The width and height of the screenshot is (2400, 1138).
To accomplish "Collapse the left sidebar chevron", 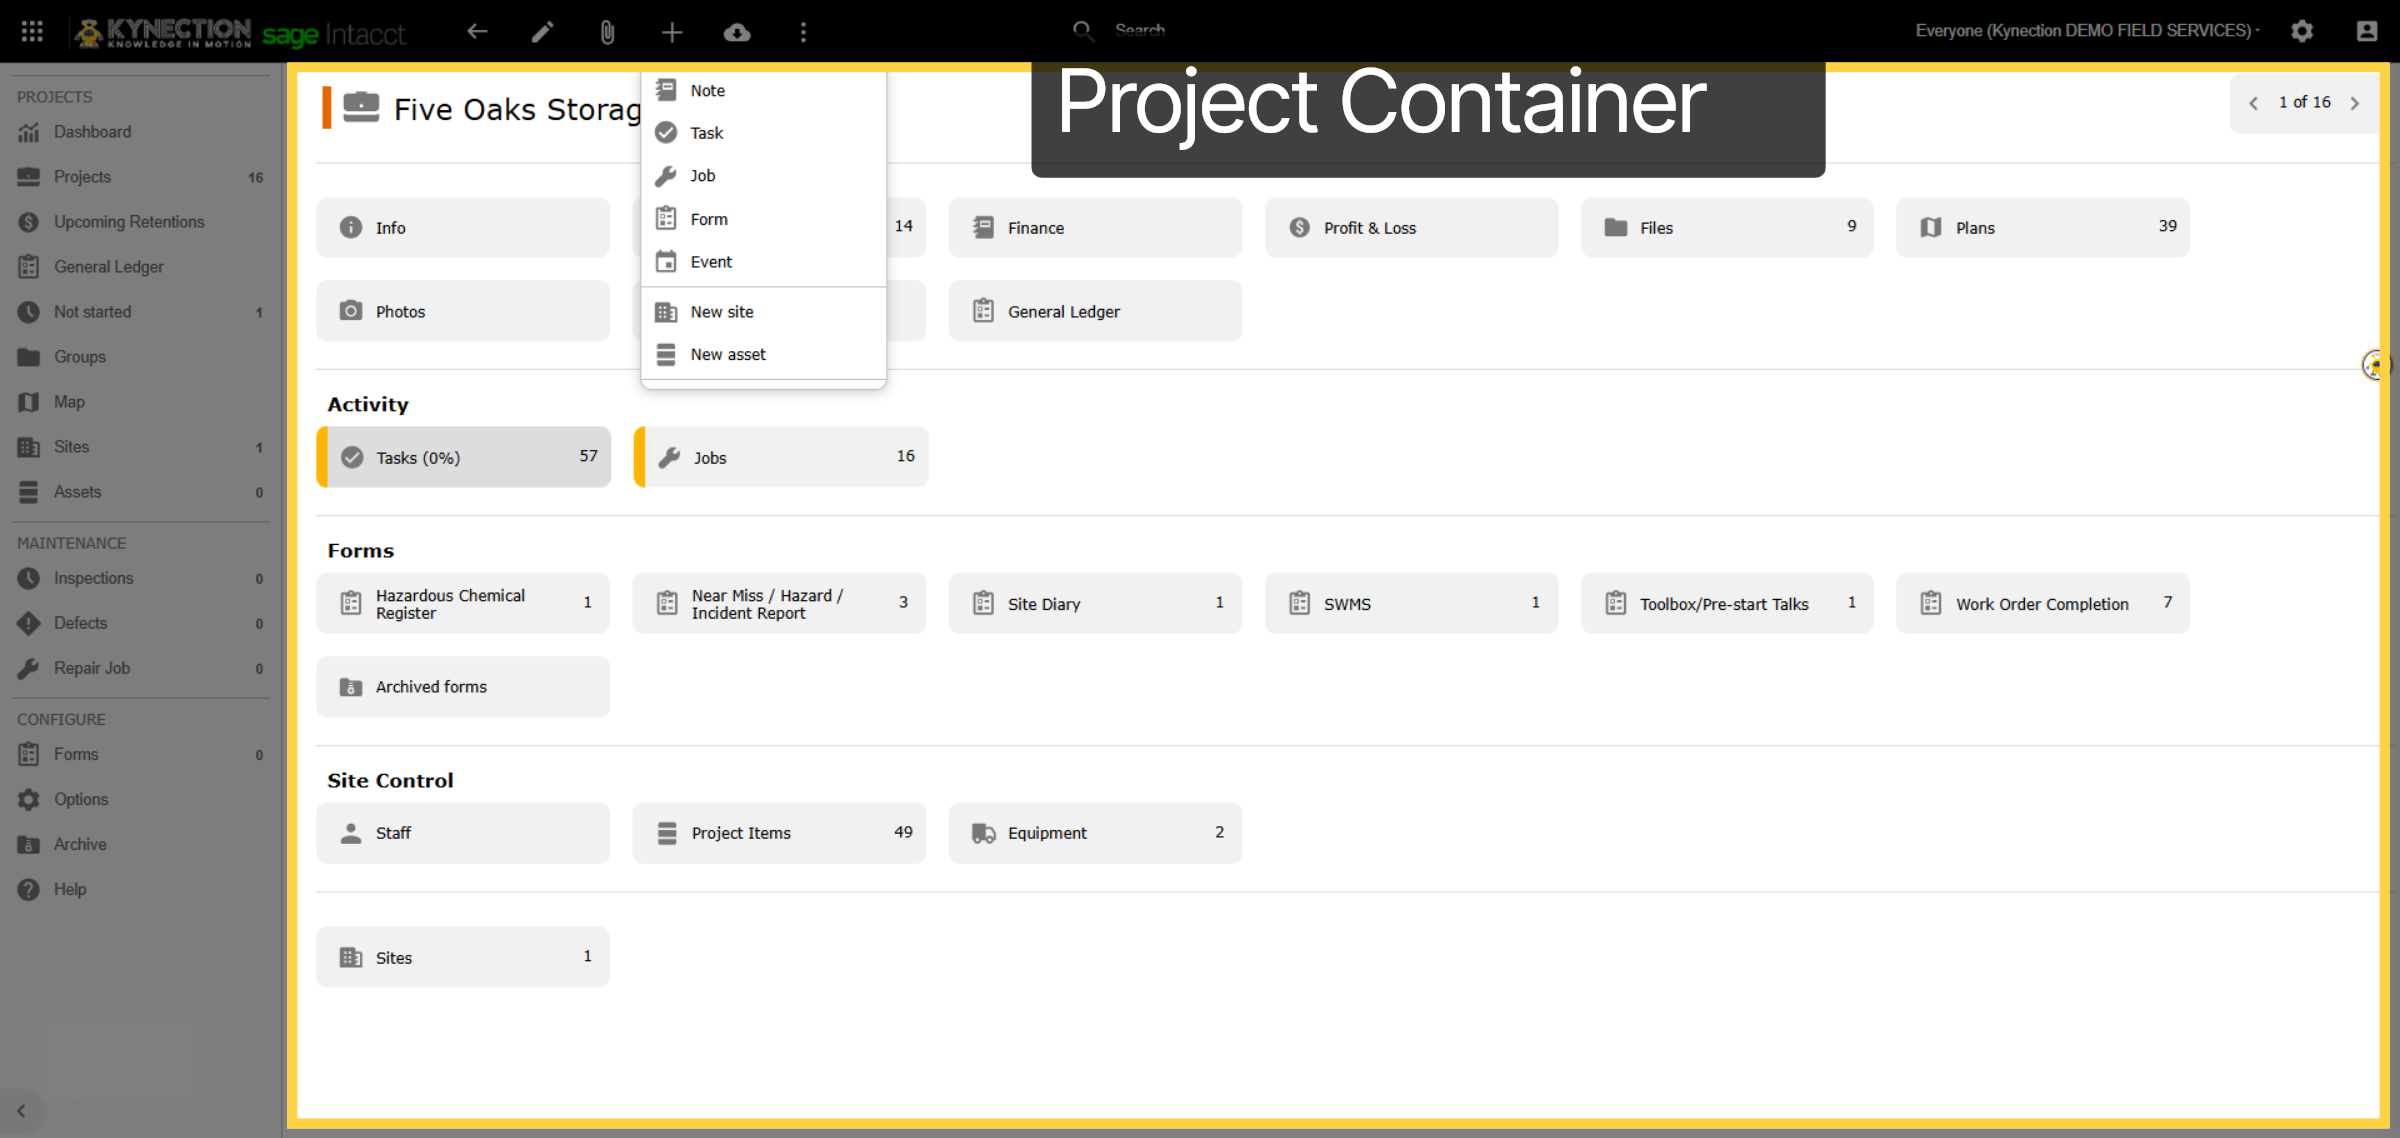I will (x=21, y=1111).
